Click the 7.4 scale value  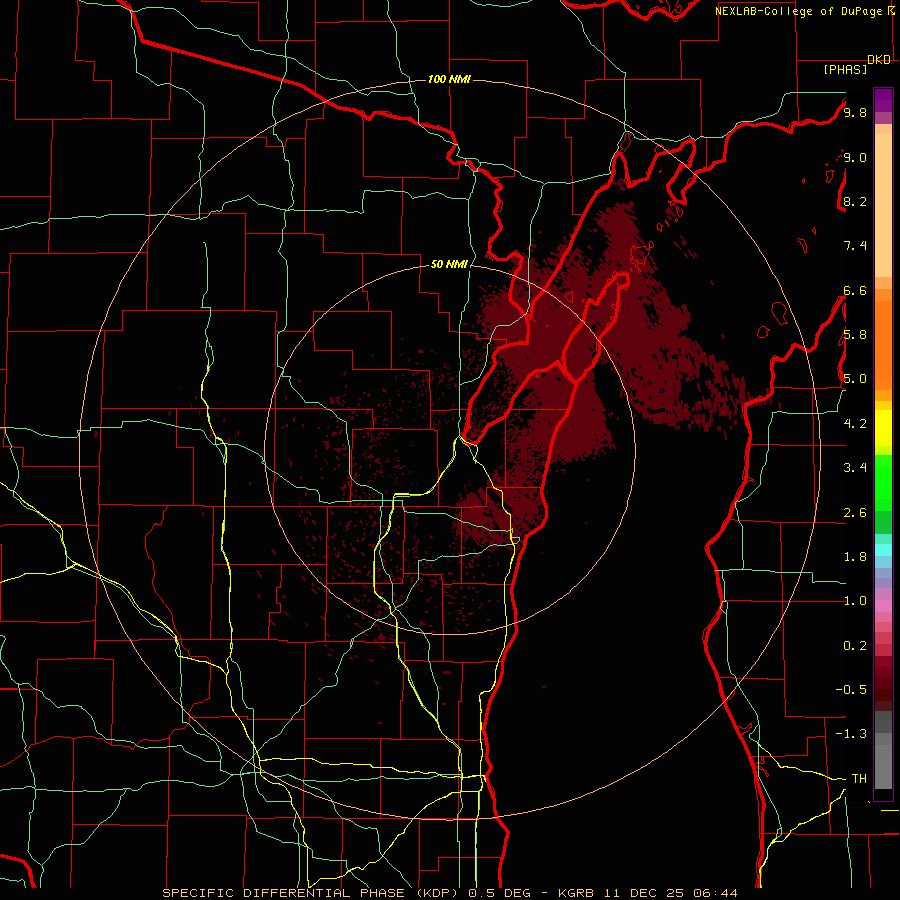pos(855,246)
